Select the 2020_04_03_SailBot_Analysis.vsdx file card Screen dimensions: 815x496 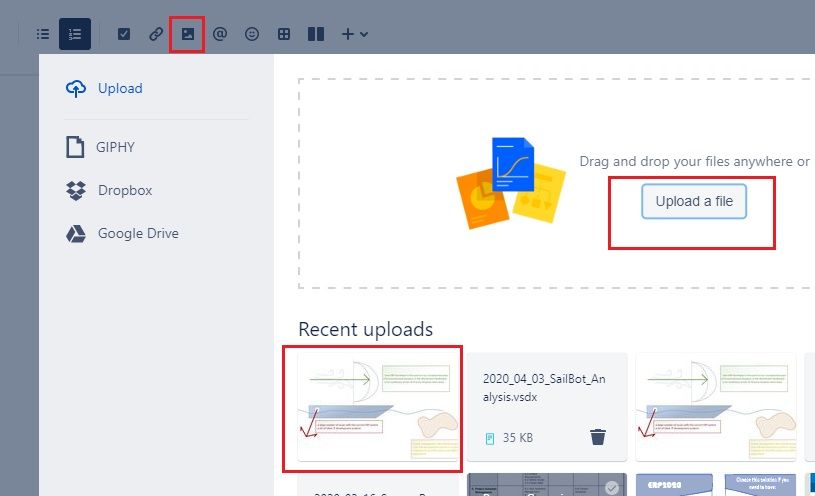point(547,407)
